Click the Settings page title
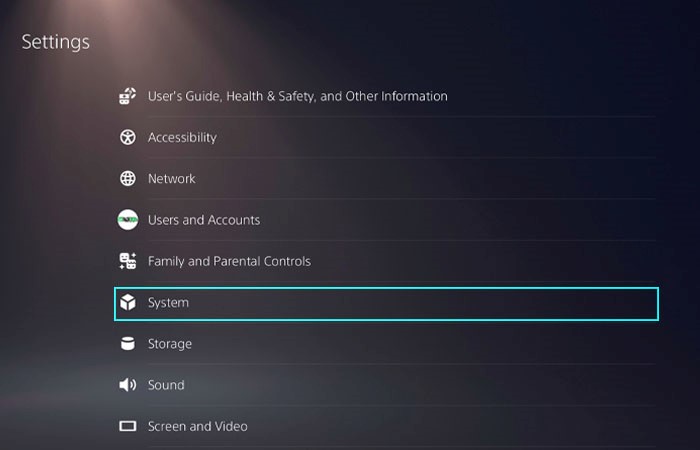The height and width of the screenshot is (450, 700). tap(55, 42)
